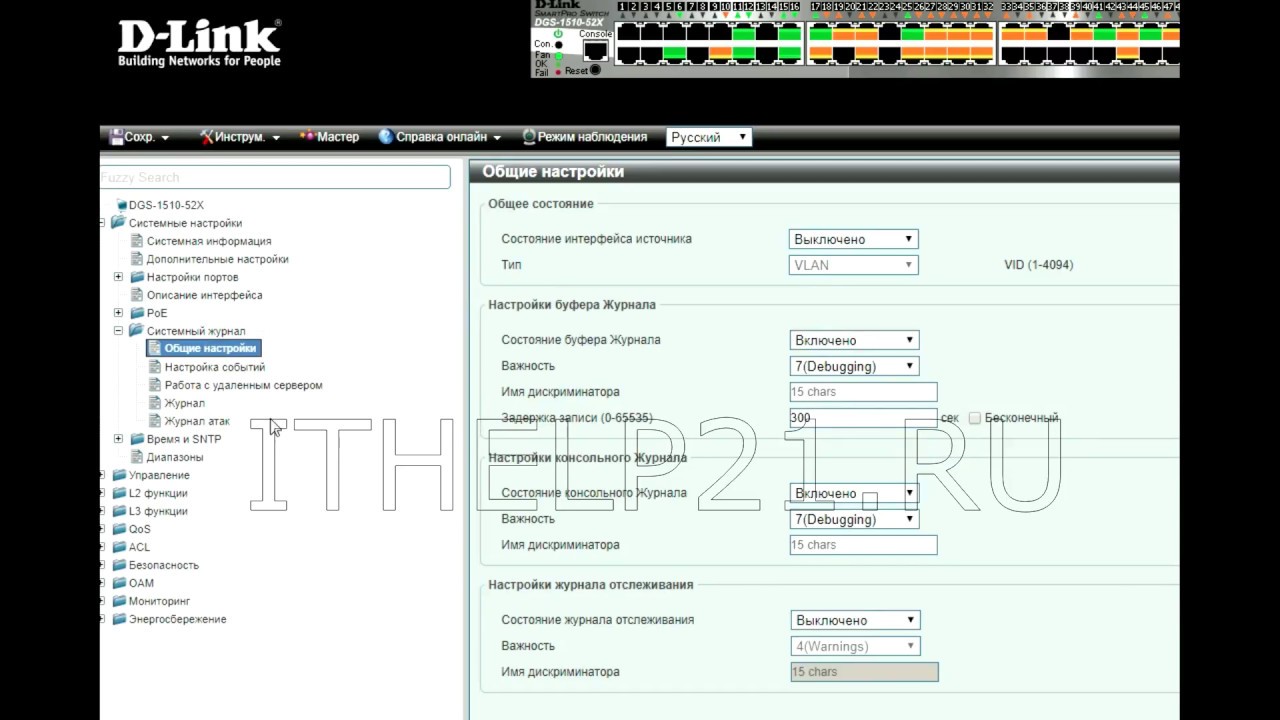Click the Fuzzy Search field
Viewport: 1280px width, 720px height.
275,177
